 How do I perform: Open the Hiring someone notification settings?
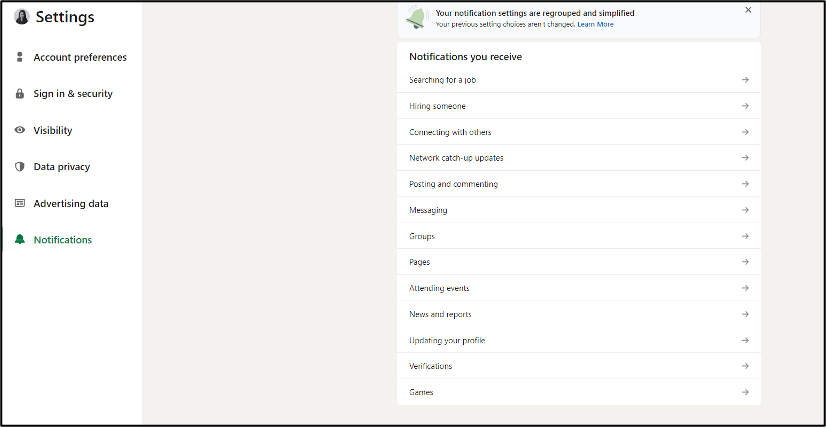(437, 106)
